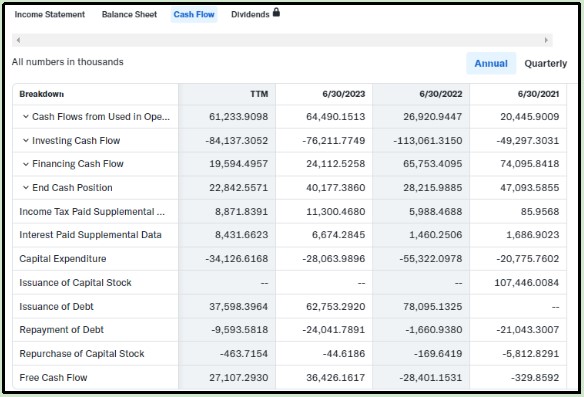Click value 20,445.9009
This screenshot has height=397, width=584.
tap(530, 117)
